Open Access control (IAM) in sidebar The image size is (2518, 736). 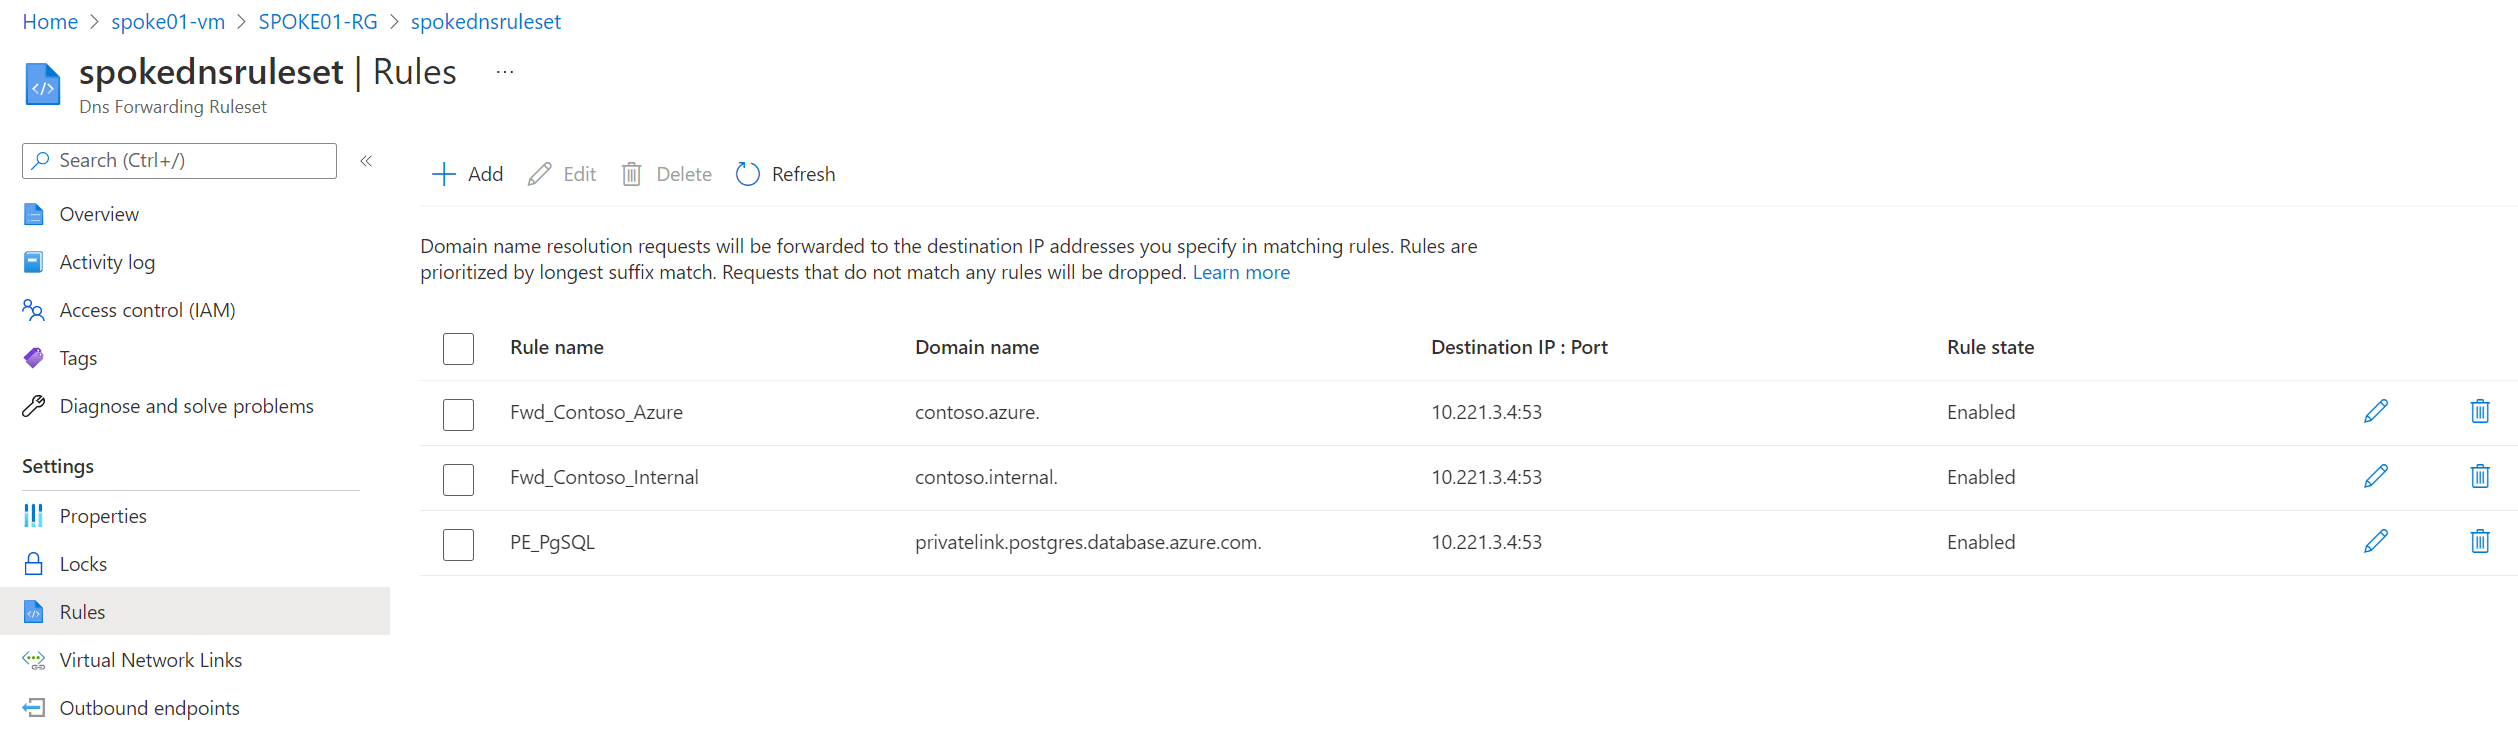click(147, 310)
